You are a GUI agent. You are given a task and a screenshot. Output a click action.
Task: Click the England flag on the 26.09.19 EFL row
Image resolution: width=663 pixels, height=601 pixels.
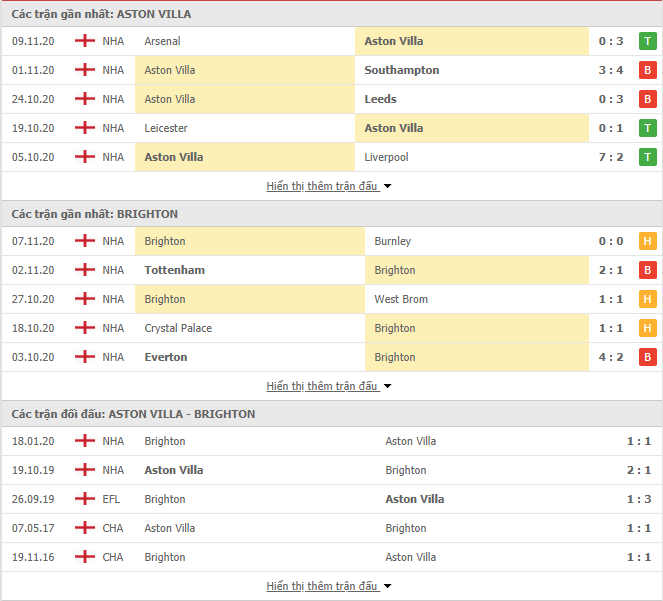pyautogui.click(x=85, y=499)
